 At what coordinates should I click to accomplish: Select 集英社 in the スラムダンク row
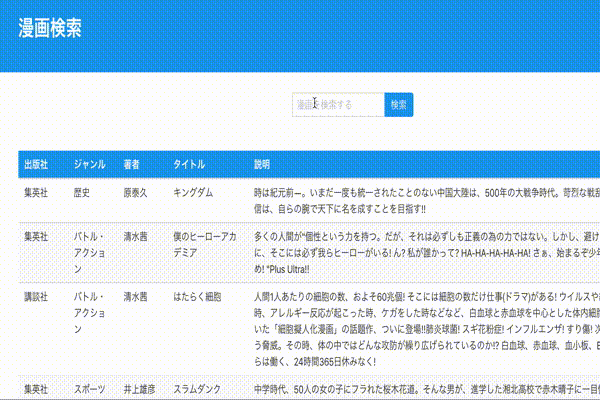36,389
